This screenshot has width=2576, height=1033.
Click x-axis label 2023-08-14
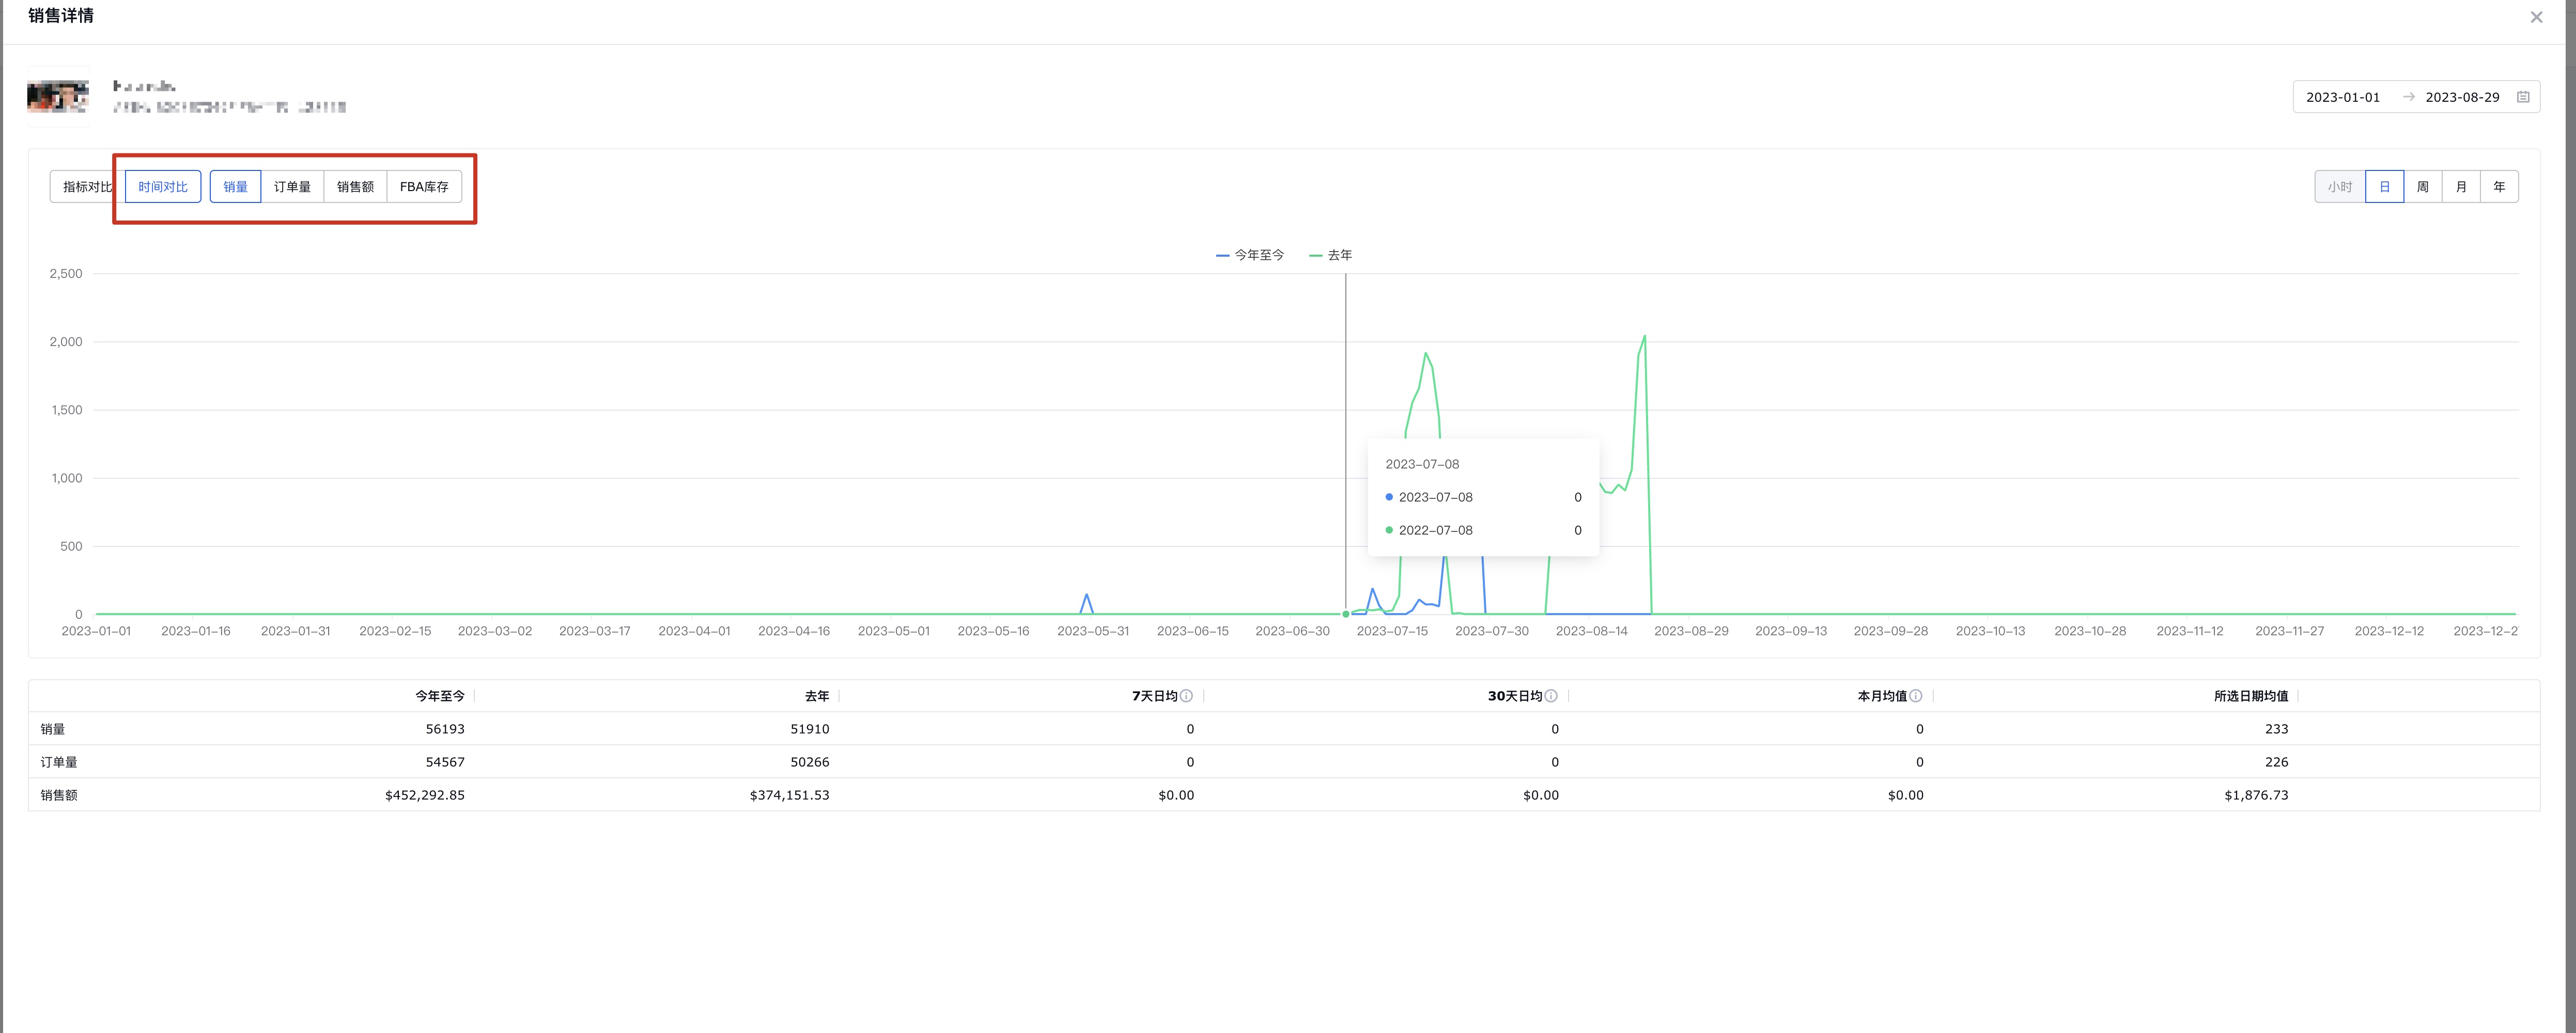tap(1592, 631)
